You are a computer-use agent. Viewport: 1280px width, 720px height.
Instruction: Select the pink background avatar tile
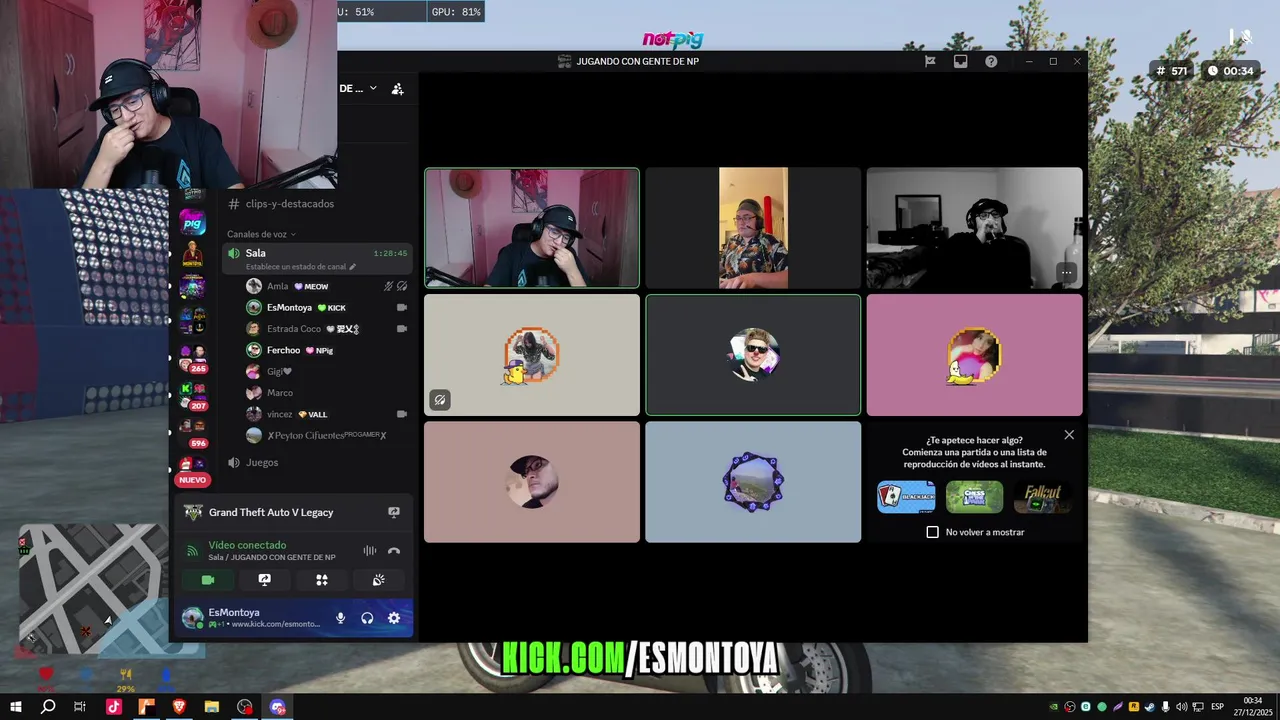pyautogui.click(x=974, y=355)
